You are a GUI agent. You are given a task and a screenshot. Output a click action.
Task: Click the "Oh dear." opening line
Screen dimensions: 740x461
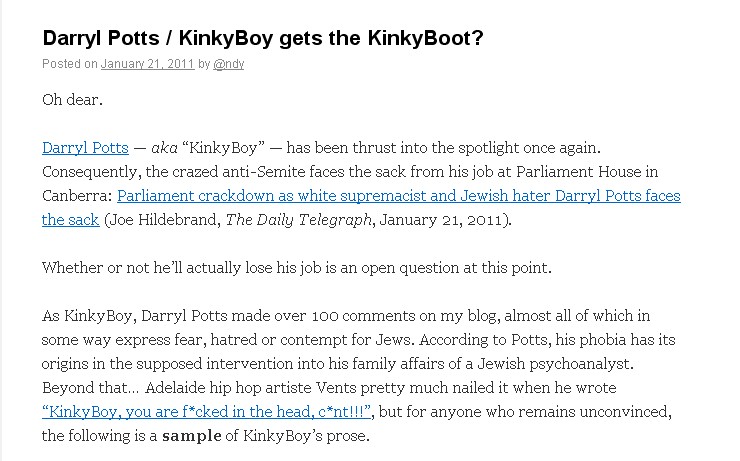pyautogui.click(x=72, y=99)
